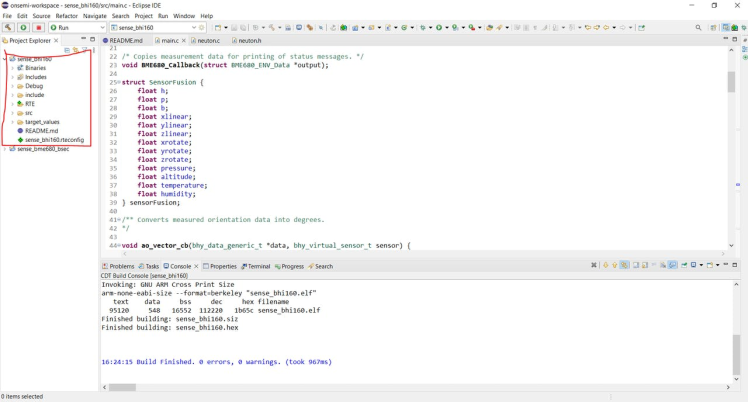The height and width of the screenshot is (402, 748).
Task: Open the Problems view tab
Action: point(121,267)
